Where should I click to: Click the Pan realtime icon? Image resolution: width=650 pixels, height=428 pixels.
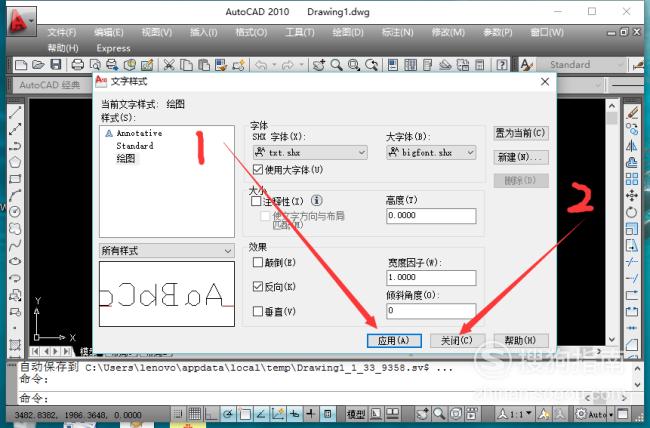click(x=319, y=65)
